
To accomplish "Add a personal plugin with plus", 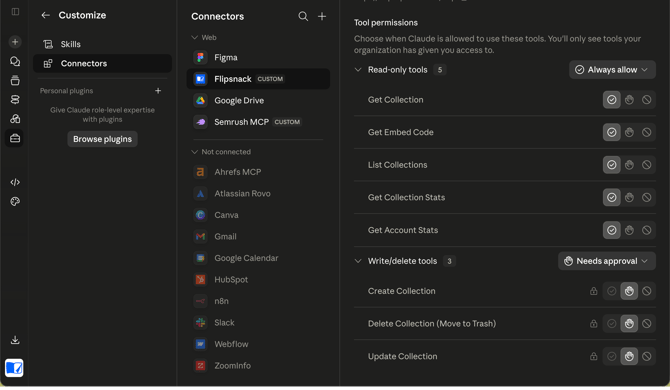I will (x=158, y=91).
